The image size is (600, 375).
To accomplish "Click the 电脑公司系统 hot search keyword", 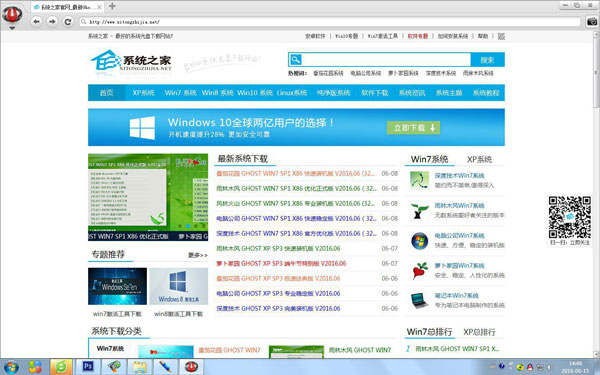I will [365, 73].
